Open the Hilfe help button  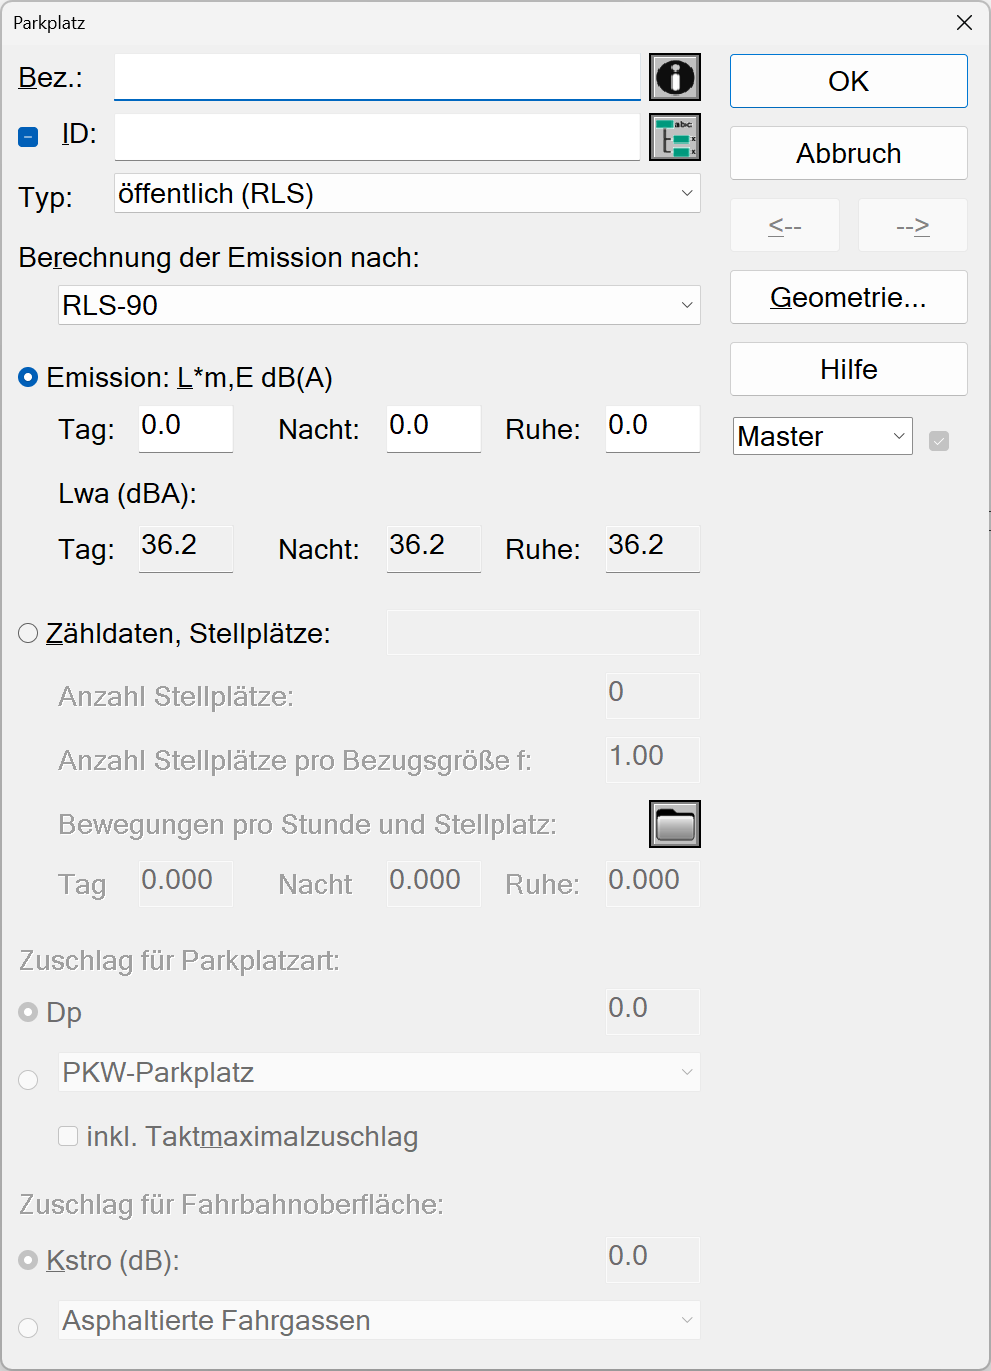coord(849,369)
